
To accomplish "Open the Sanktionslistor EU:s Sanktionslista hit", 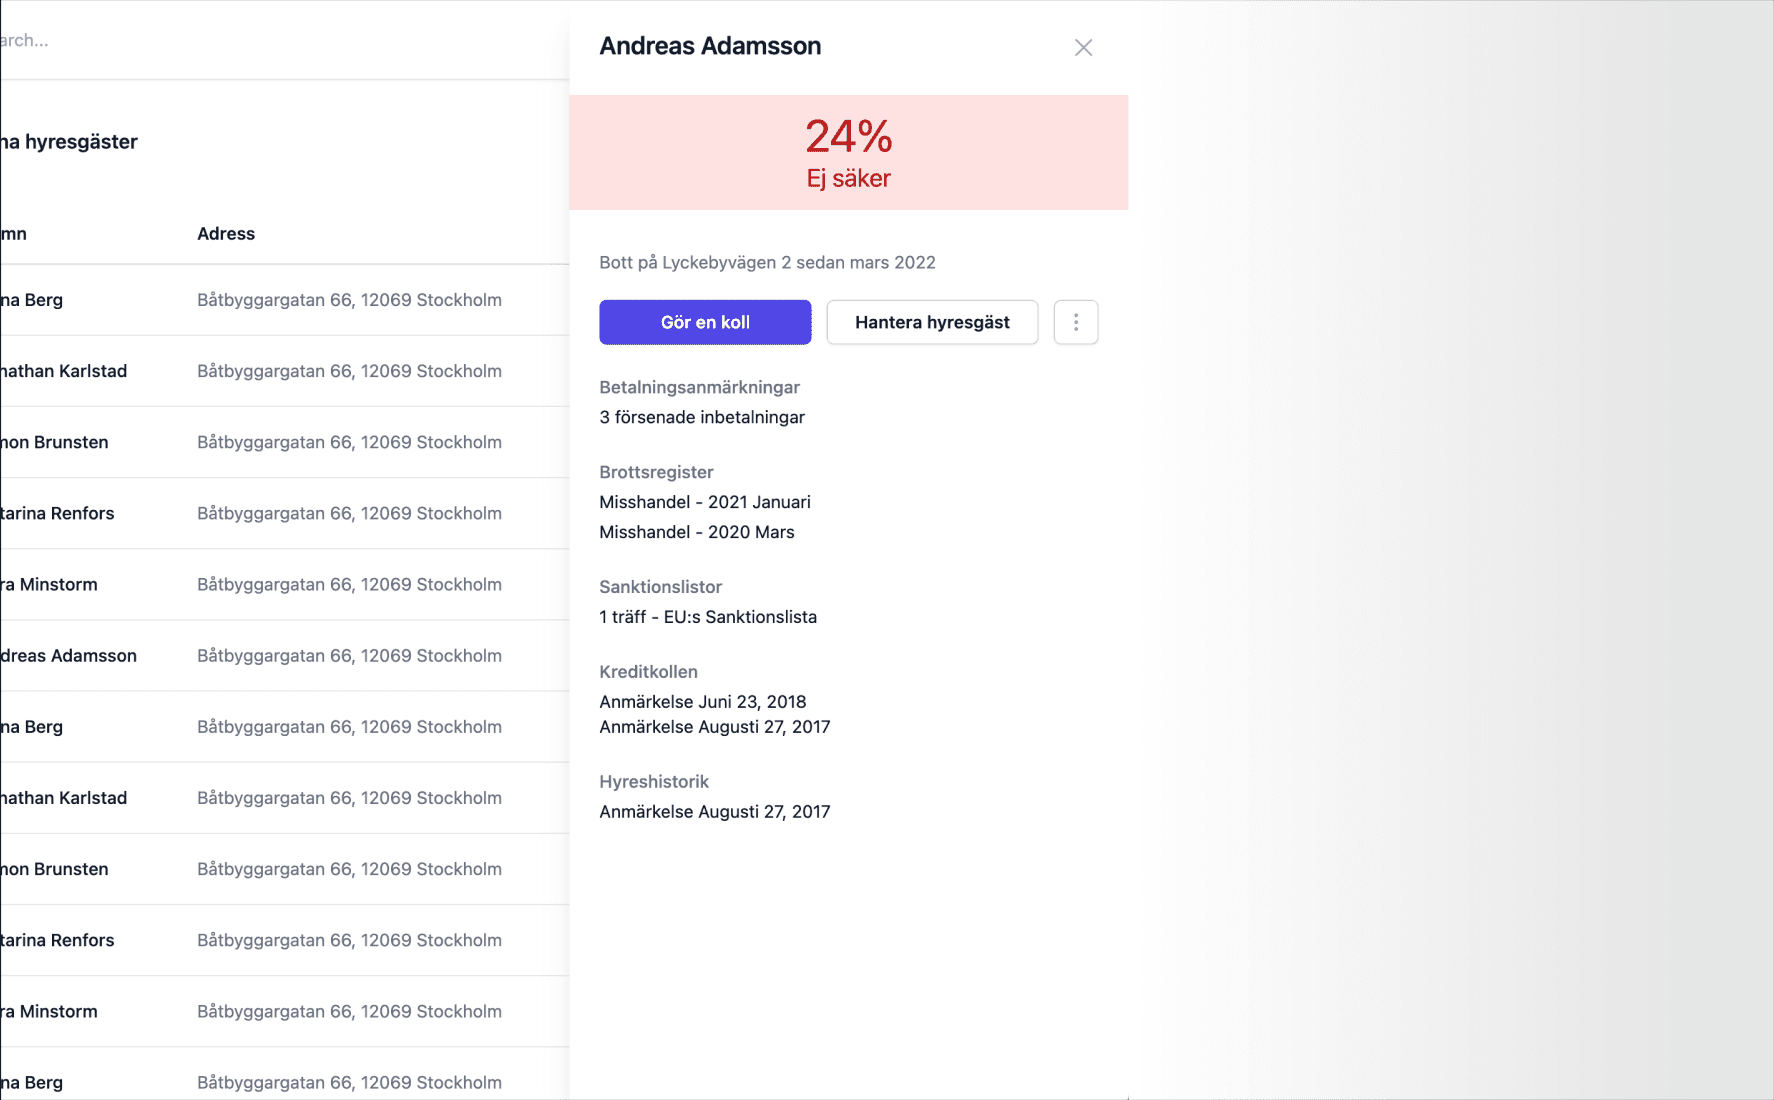I will (x=708, y=617).
